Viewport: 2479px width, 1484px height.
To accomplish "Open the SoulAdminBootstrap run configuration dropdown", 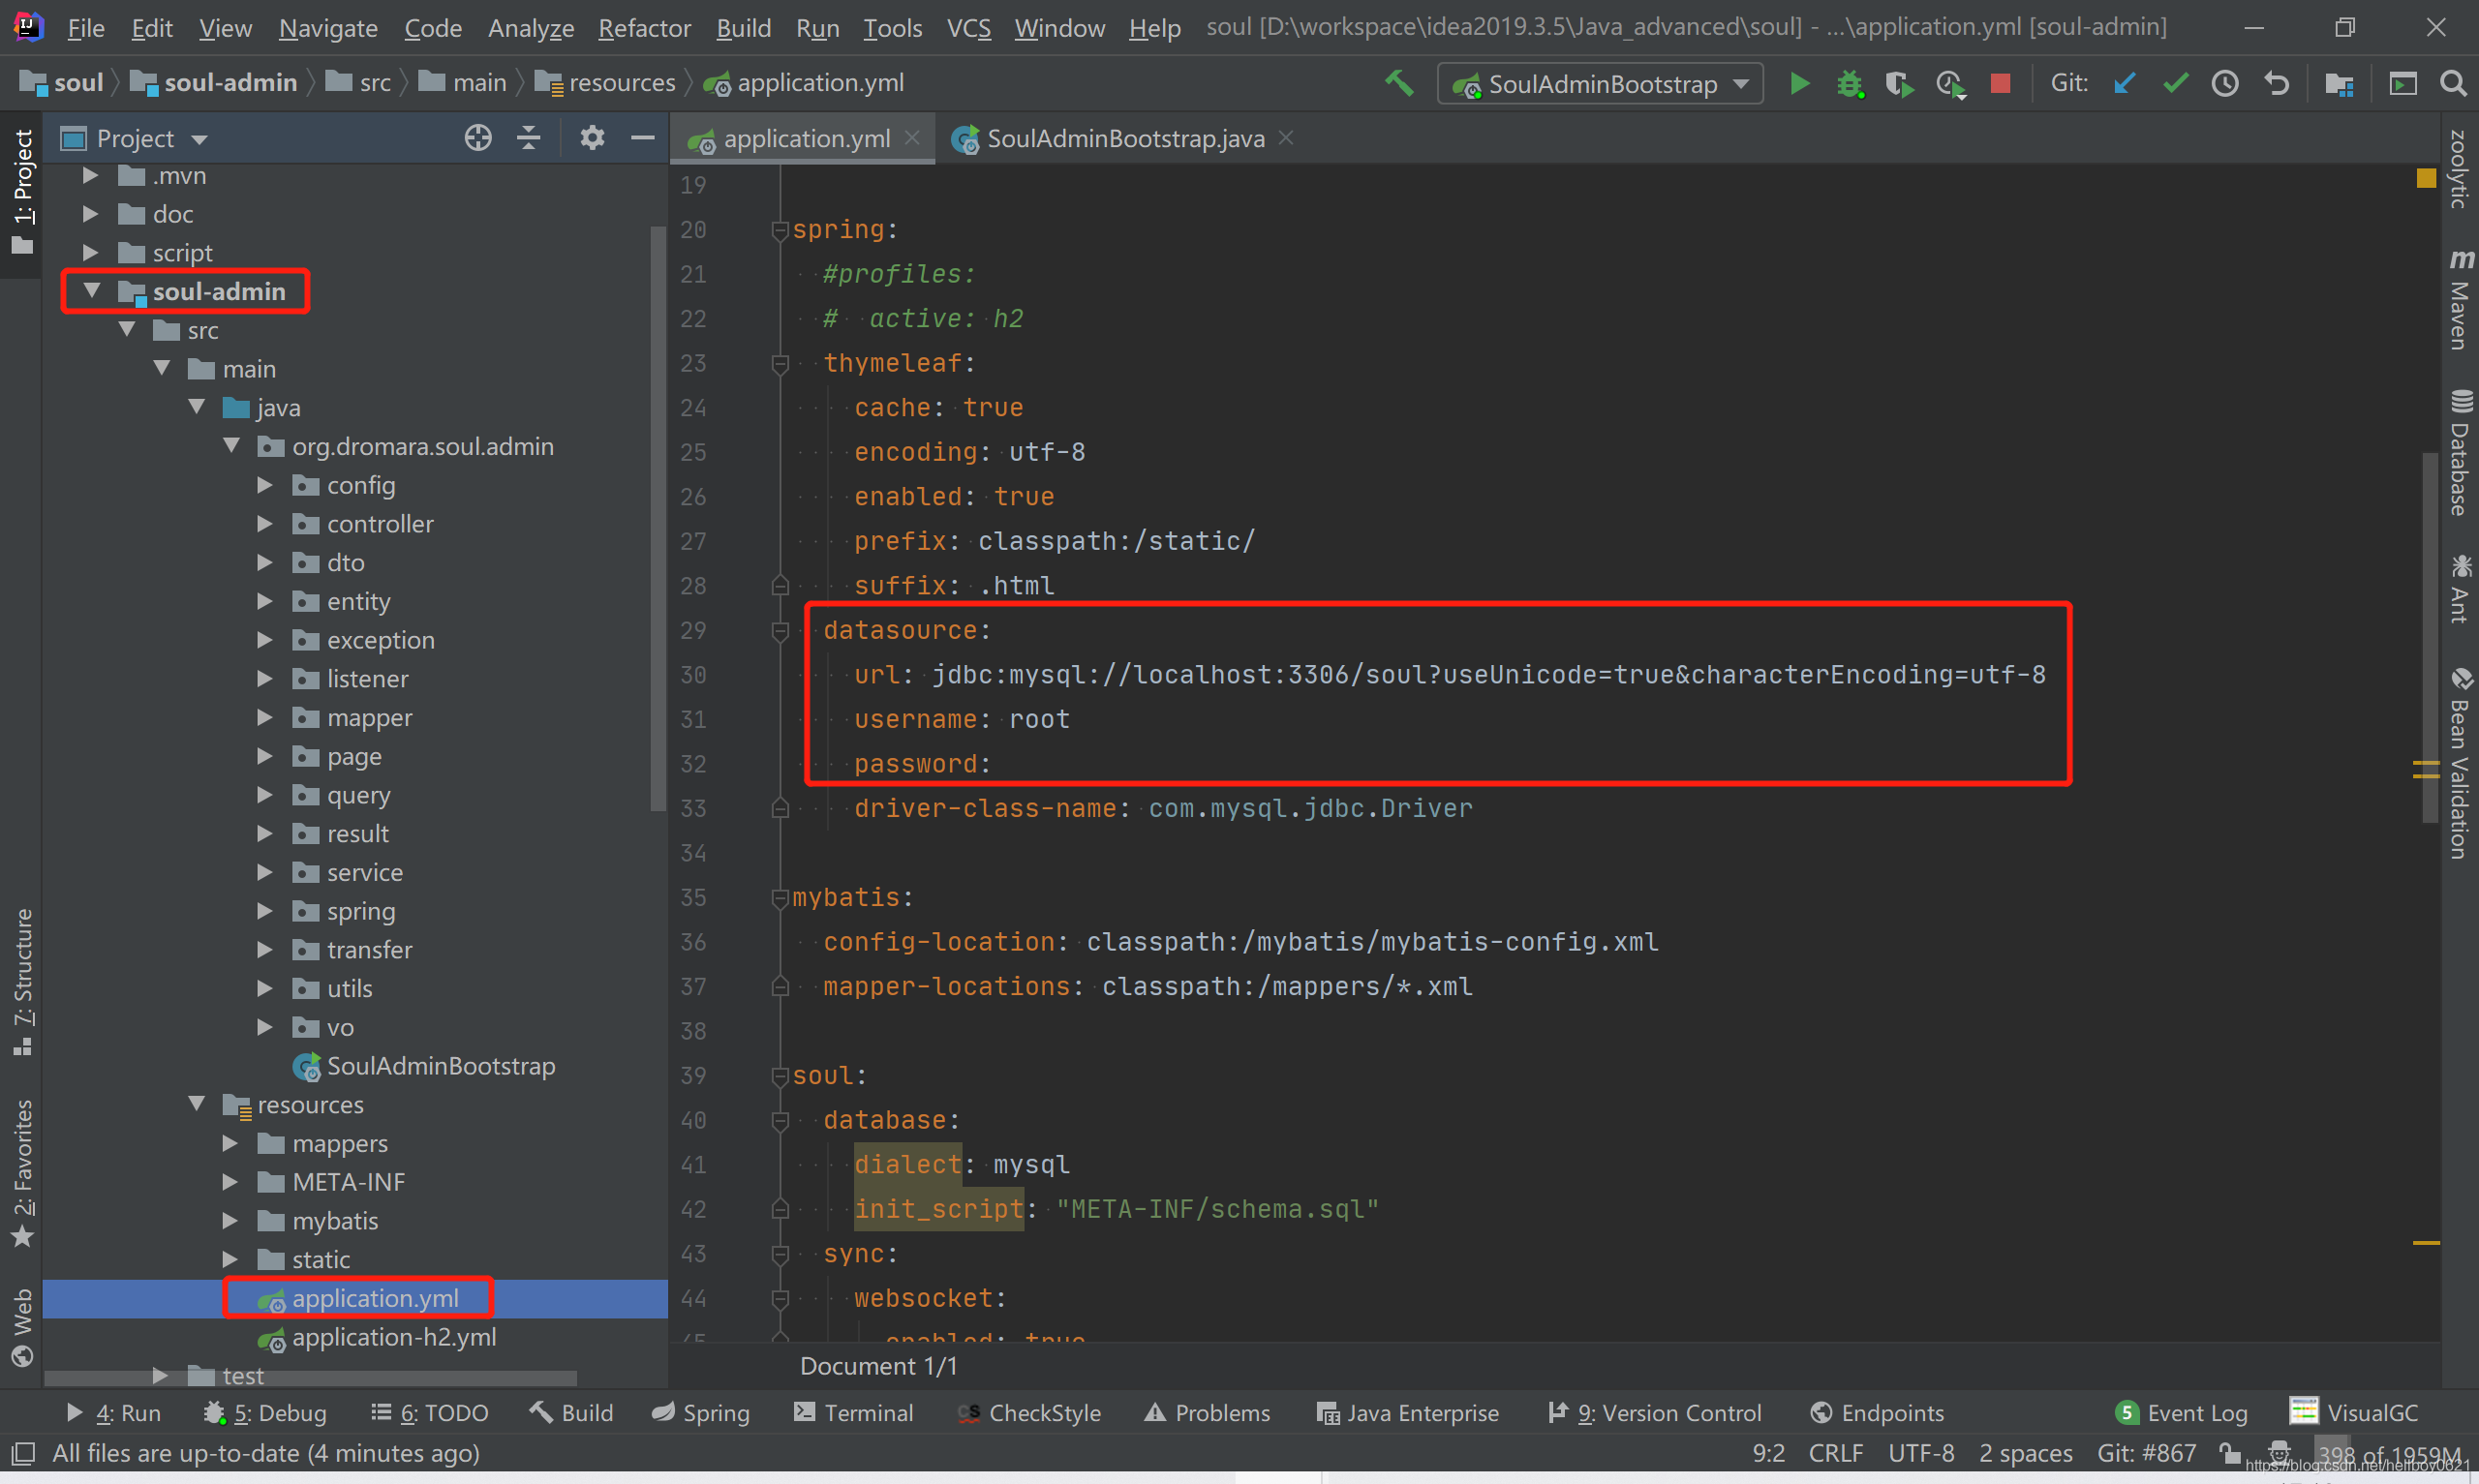I will [x=1600, y=84].
